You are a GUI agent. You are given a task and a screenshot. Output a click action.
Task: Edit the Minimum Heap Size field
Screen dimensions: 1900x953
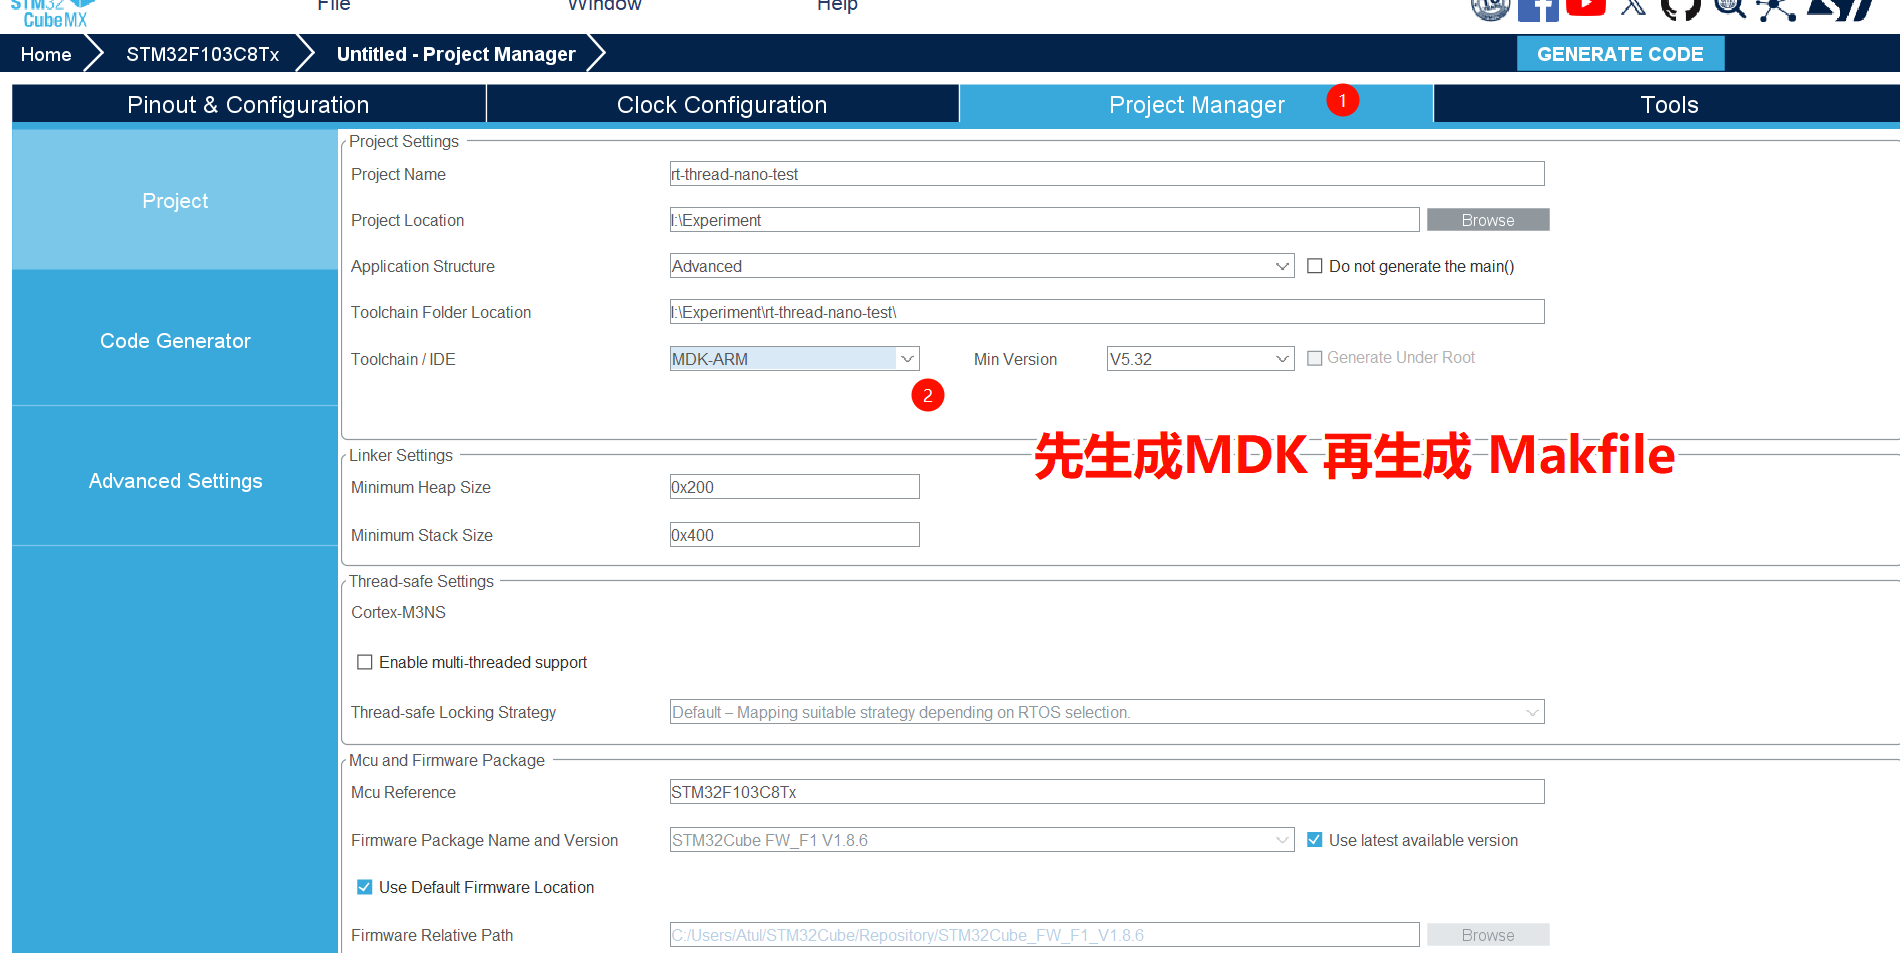[795, 487]
